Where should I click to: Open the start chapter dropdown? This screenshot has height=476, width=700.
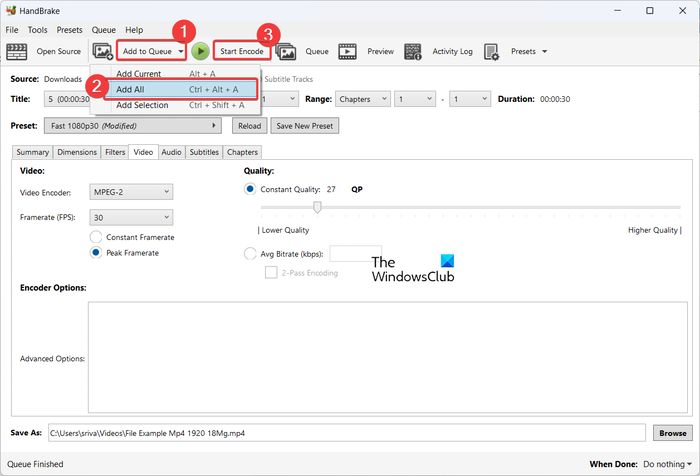[415, 99]
